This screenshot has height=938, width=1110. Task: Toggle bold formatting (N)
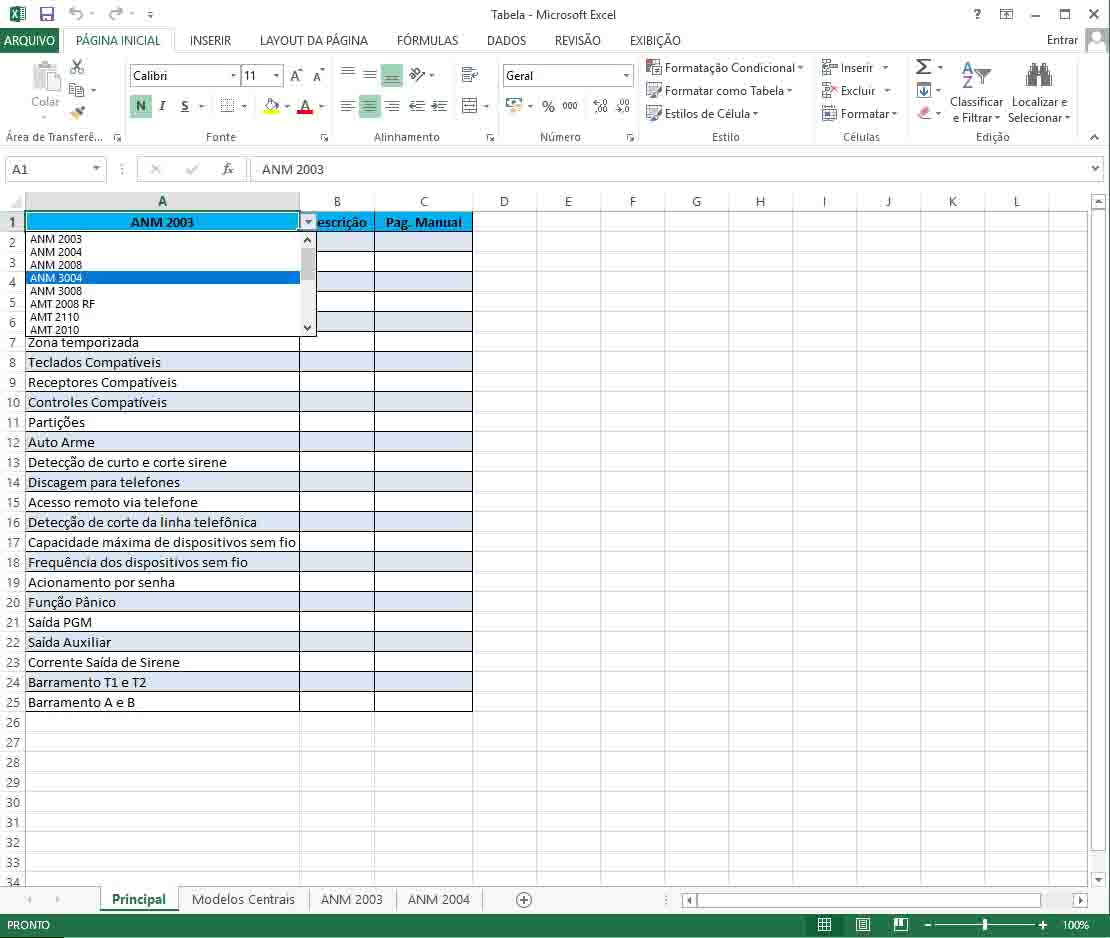[141, 106]
